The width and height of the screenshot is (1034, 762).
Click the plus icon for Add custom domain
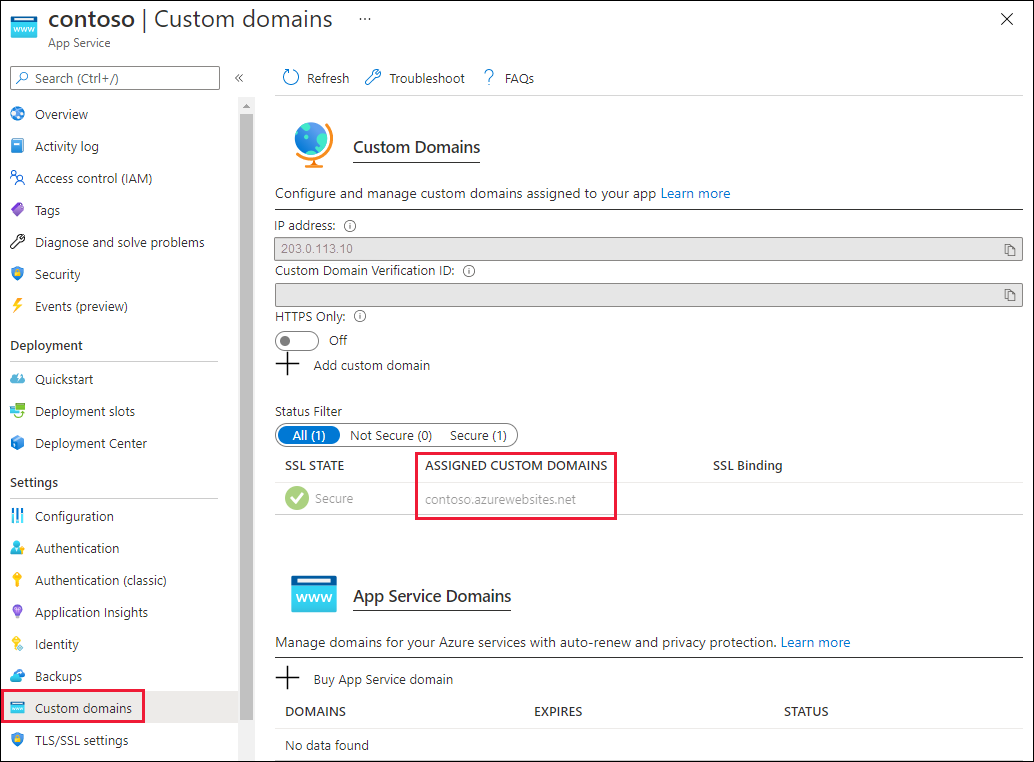click(287, 365)
